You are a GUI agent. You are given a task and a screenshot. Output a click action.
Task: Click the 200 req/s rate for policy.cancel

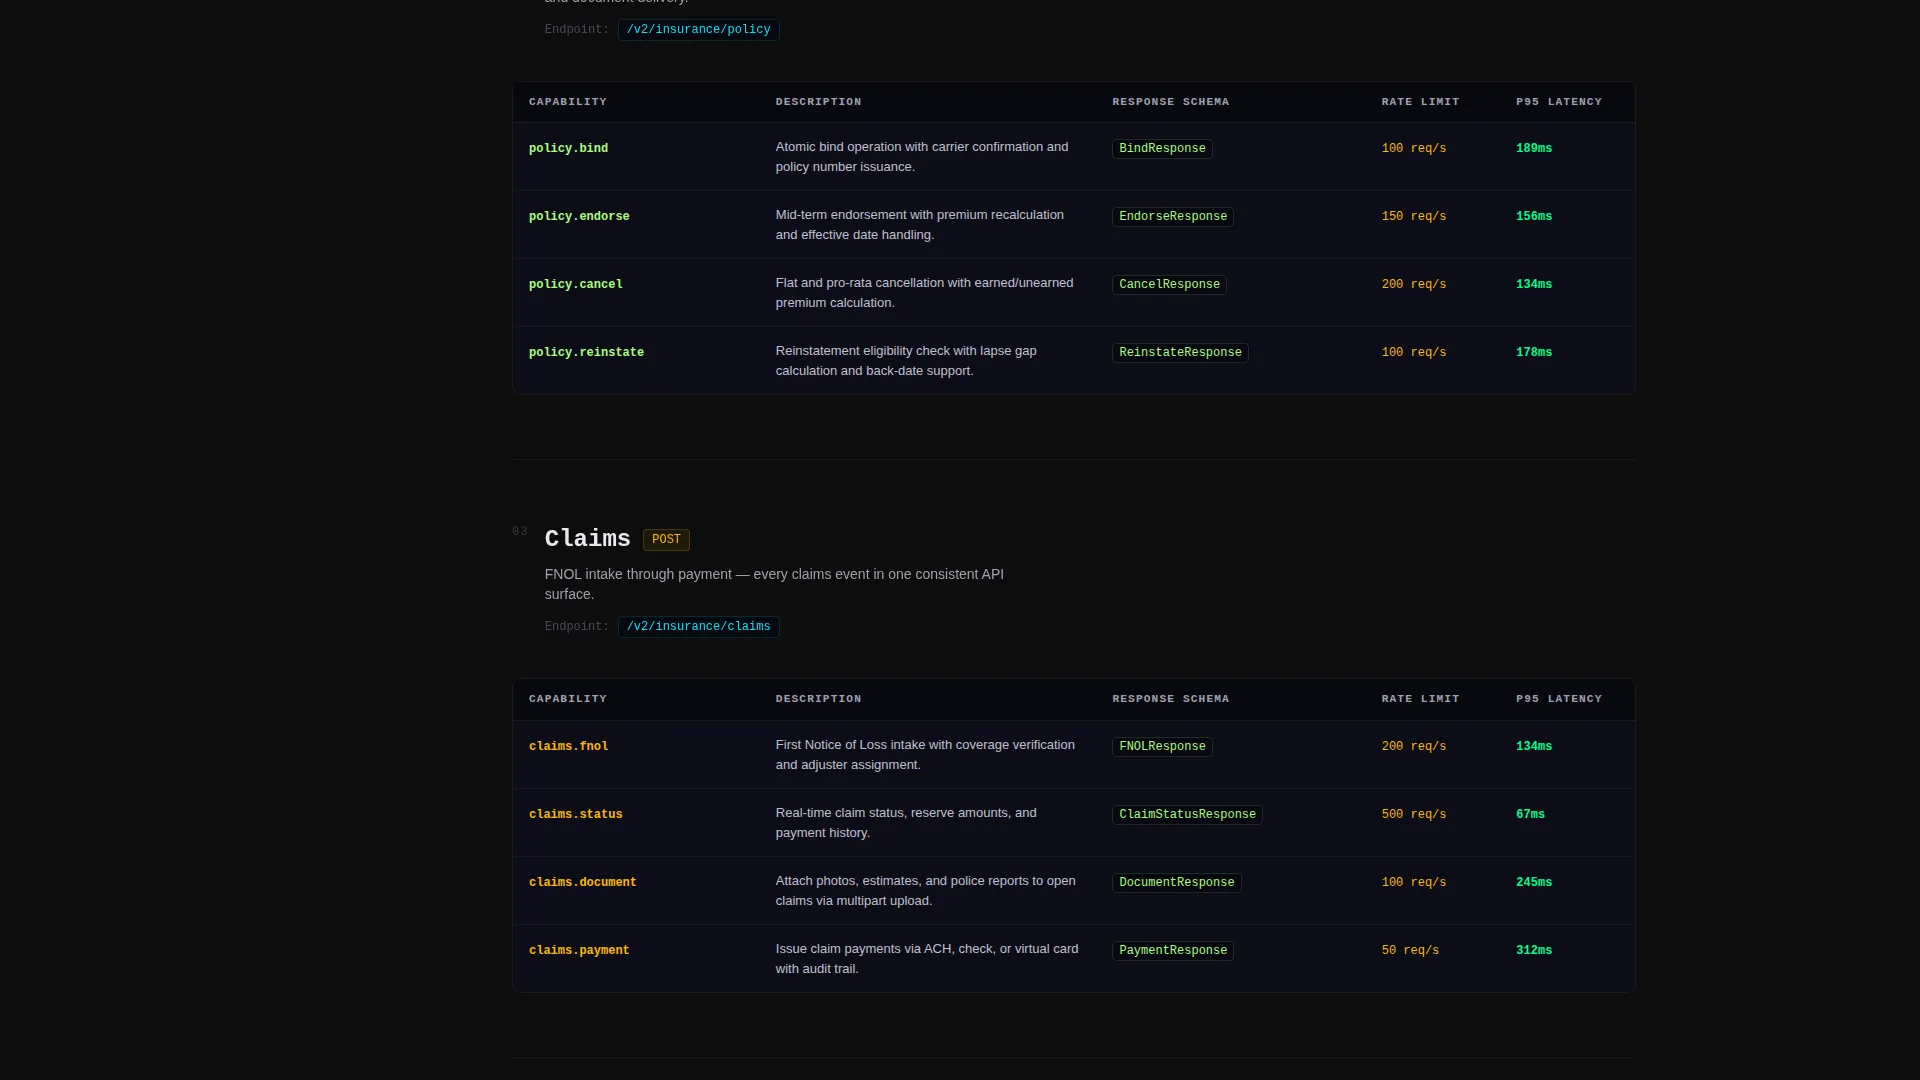click(x=1414, y=285)
